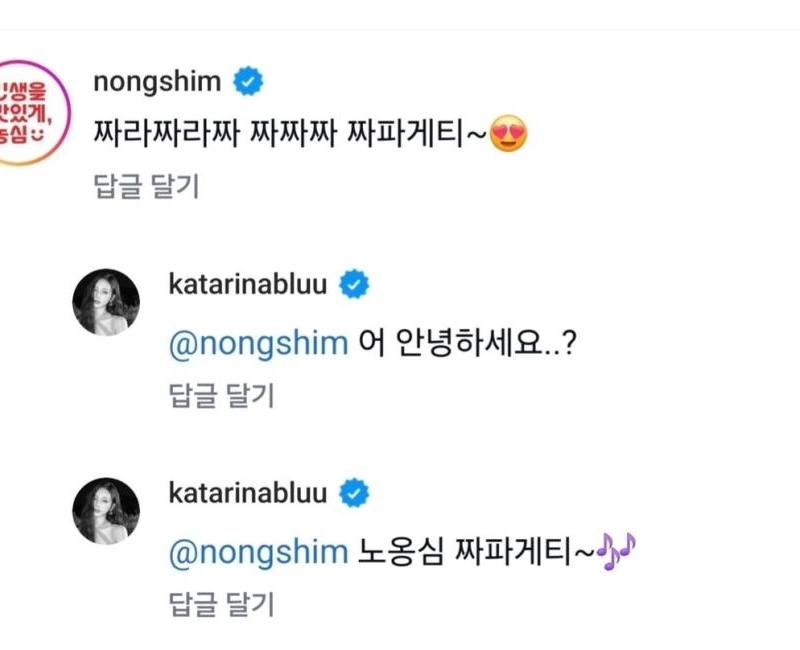800x650 pixels.
Task: Click the purple music notes emoji
Action: point(616,549)
